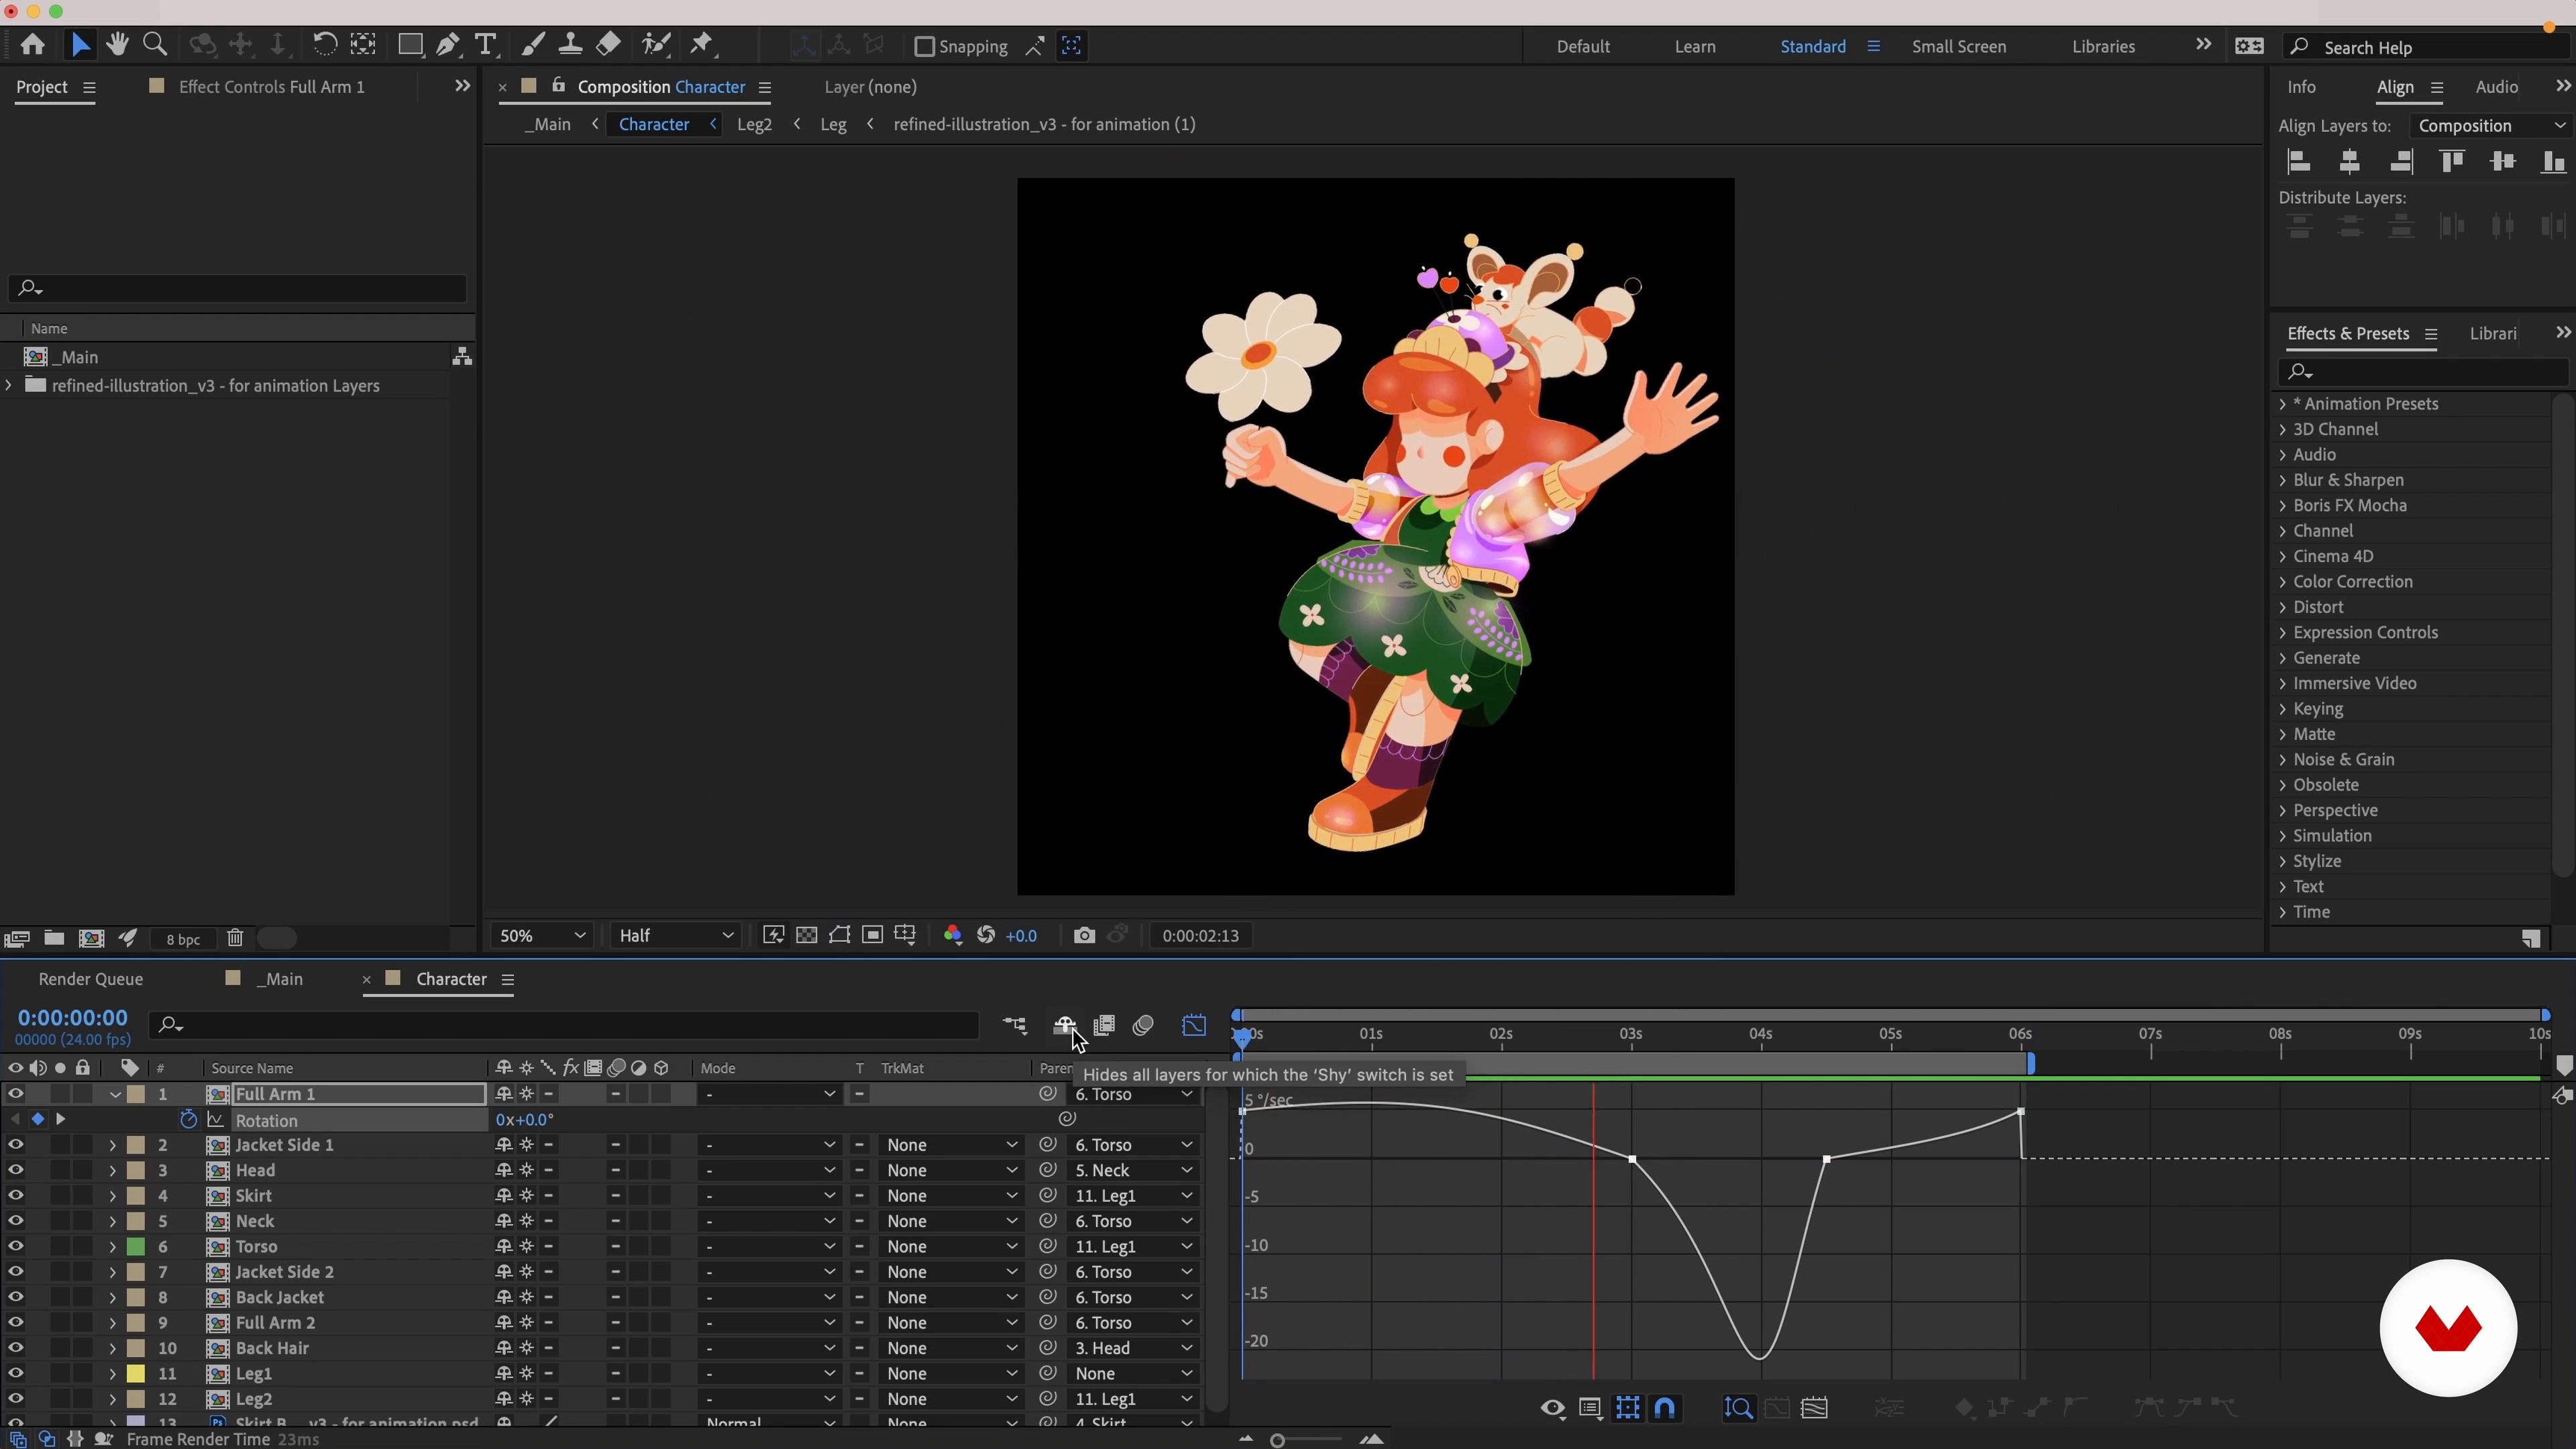Select the Rotation tool
The image size is (2576, 1449).
point(324,45)
